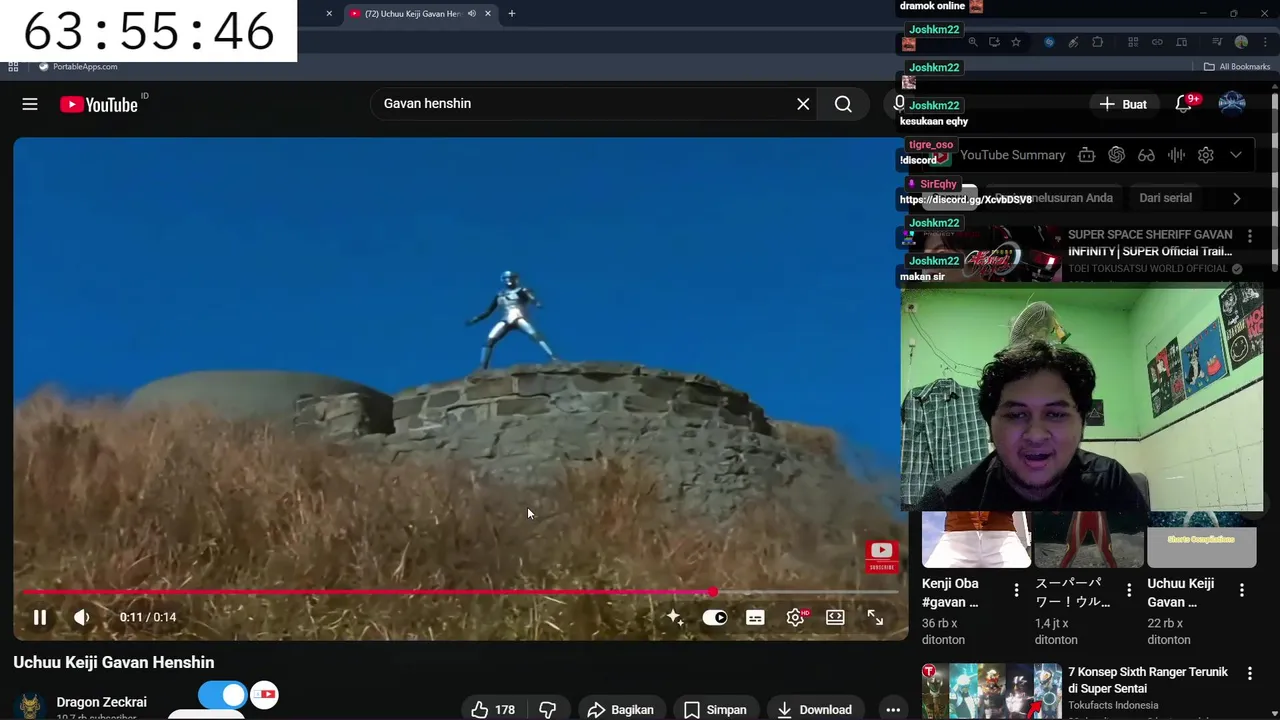Screen dimensions: 1280x720
Task: Click the glasses icon in YouTube Summary
Action: click(x=1146, y=155)
